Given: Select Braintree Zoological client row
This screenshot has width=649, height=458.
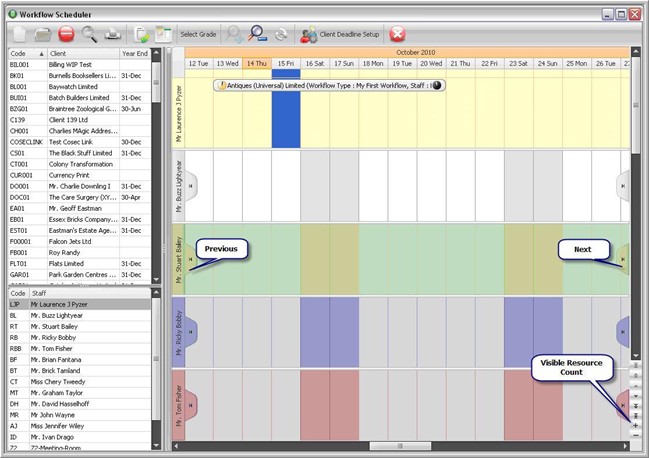Looking at the screenshot, I should point(79,109).
